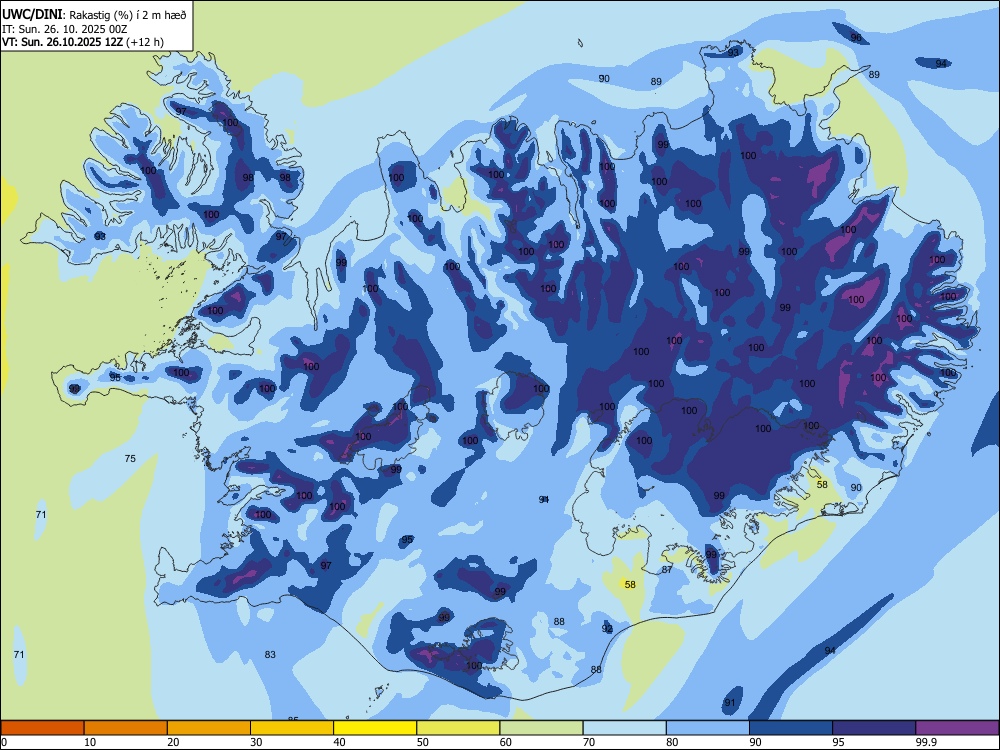Click the amber 20–30 legend swatch

pos(209,728)
